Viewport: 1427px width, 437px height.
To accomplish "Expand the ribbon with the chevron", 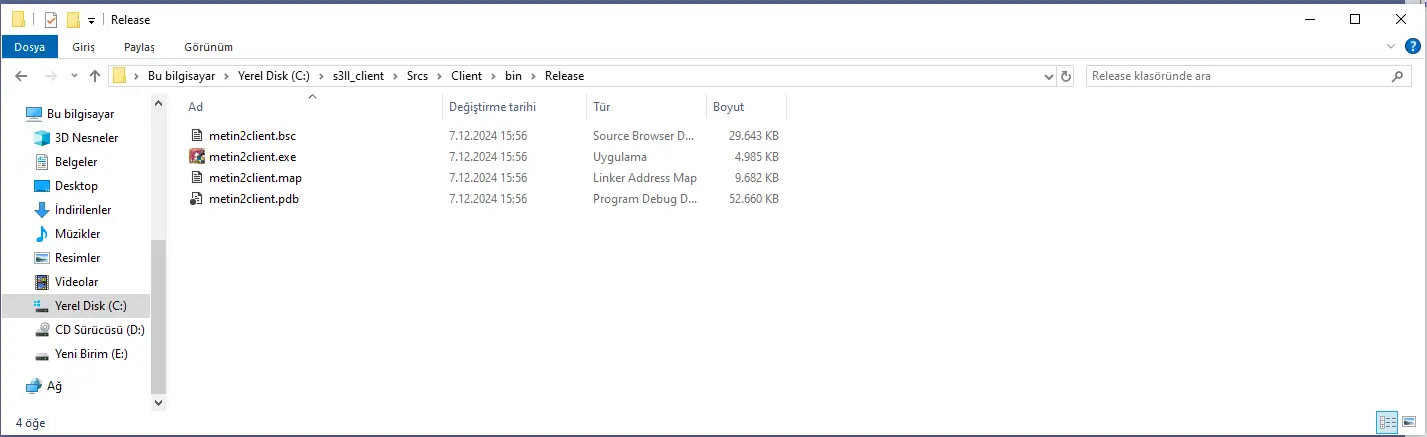I will 1391,46.
